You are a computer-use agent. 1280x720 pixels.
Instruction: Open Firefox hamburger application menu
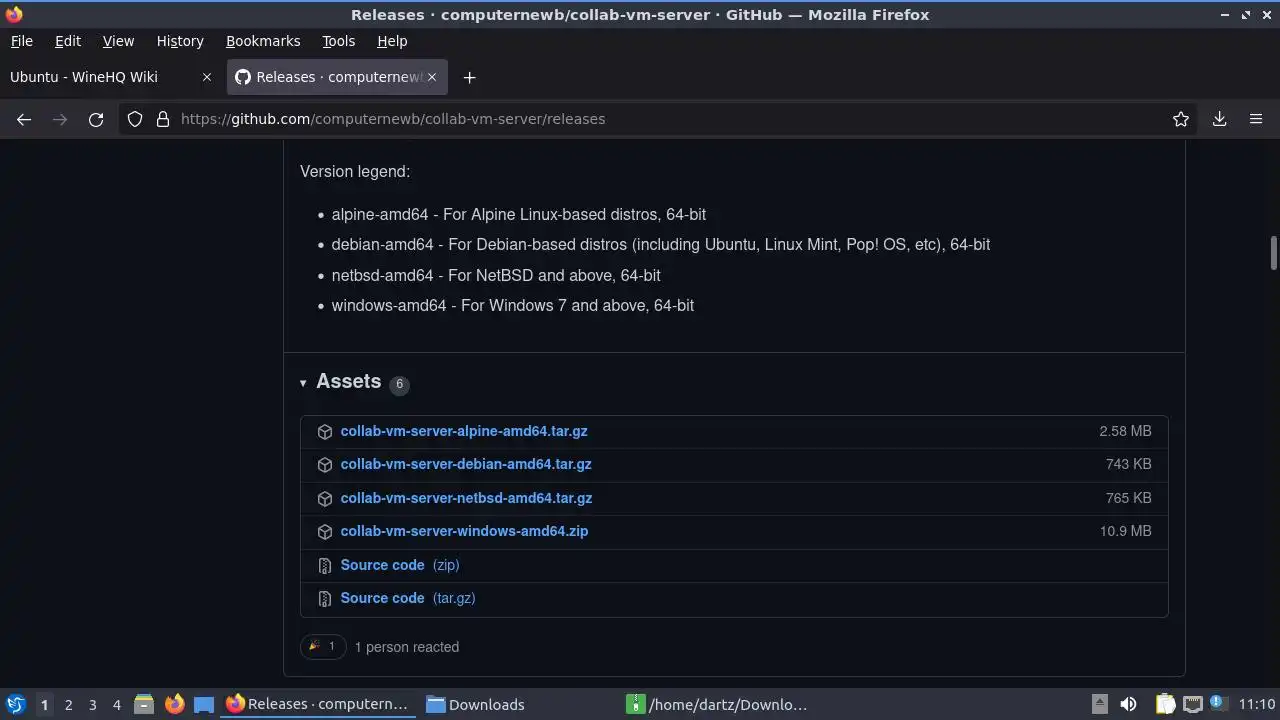click(1256, 119)
